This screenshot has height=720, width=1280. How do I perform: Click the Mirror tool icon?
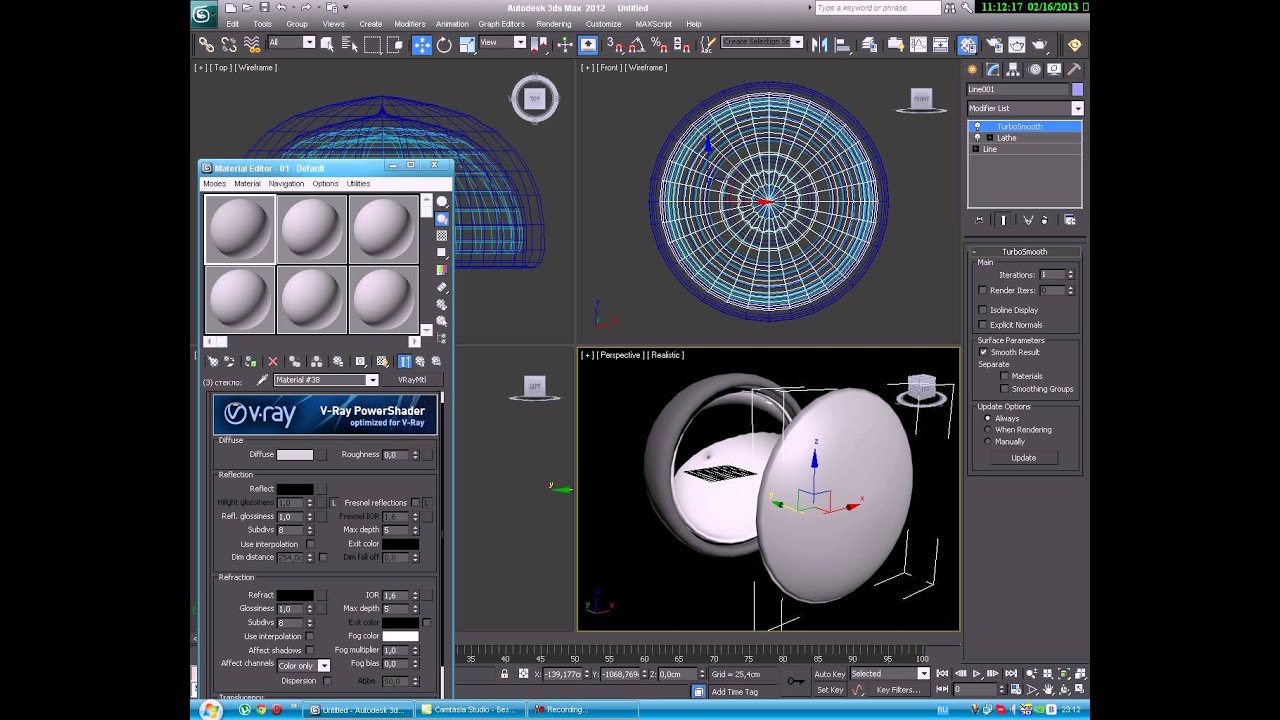820,44
